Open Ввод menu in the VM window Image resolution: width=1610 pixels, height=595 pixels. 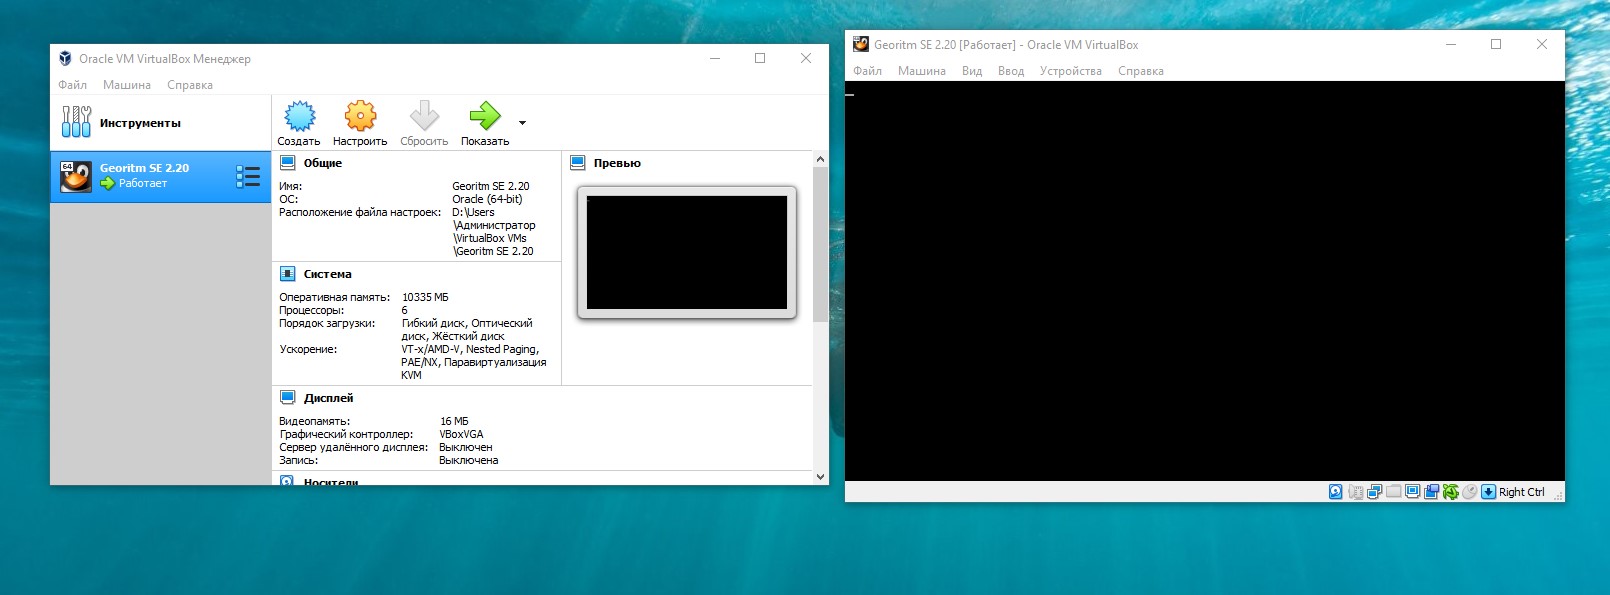[x=1011, y=71]
